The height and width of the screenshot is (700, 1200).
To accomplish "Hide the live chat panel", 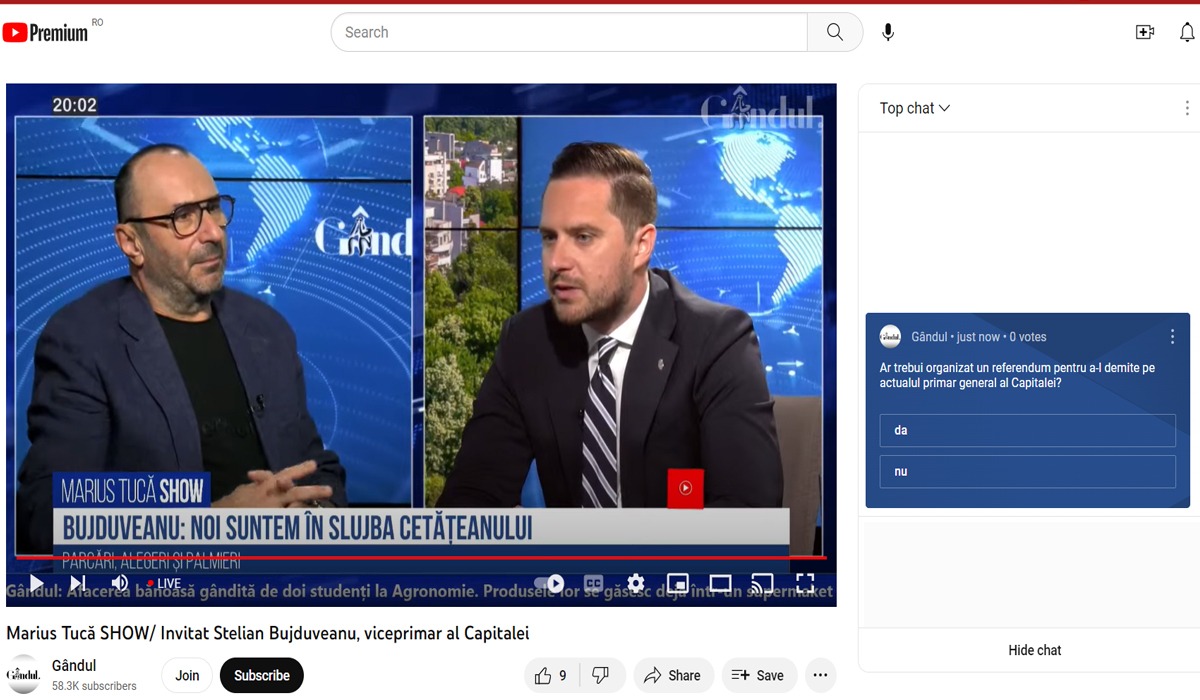I will 1034,650.
